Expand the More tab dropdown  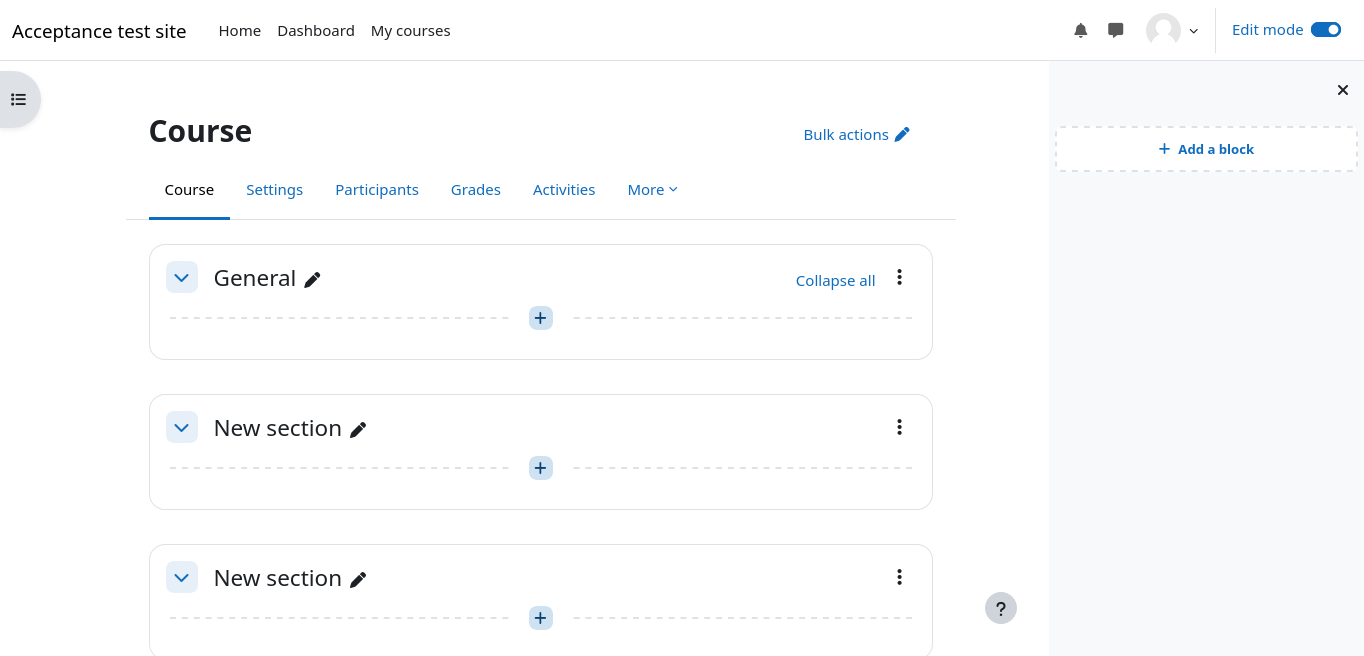[652, 190]
